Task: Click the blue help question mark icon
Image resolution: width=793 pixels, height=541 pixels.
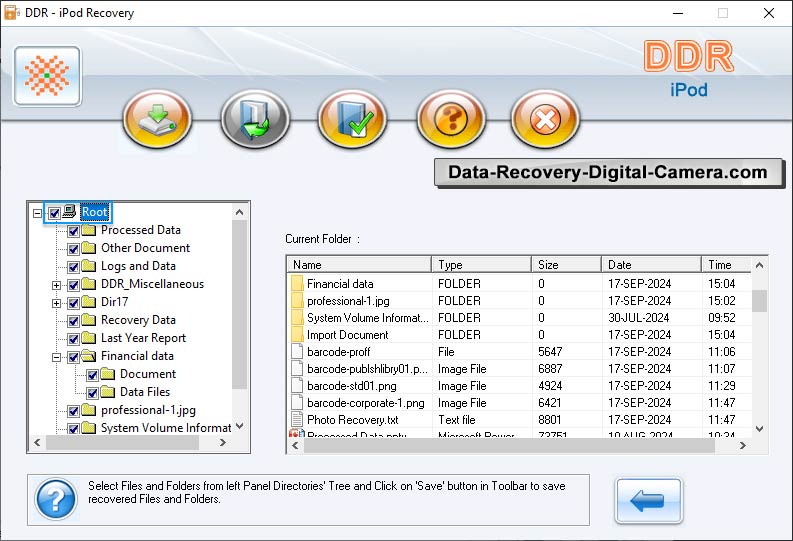Action: coord(56,499)
